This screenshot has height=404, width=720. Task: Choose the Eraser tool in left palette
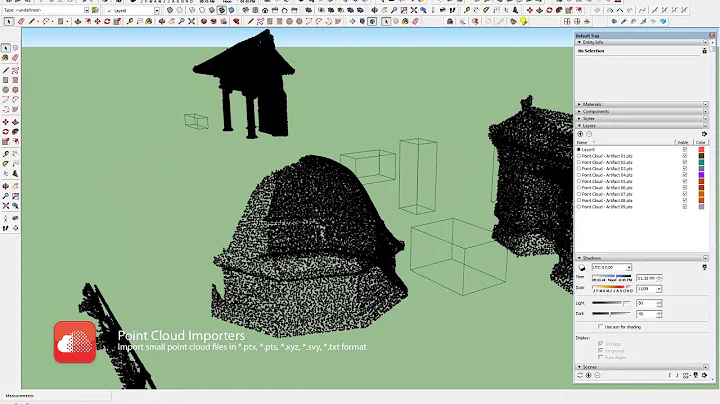15,58
